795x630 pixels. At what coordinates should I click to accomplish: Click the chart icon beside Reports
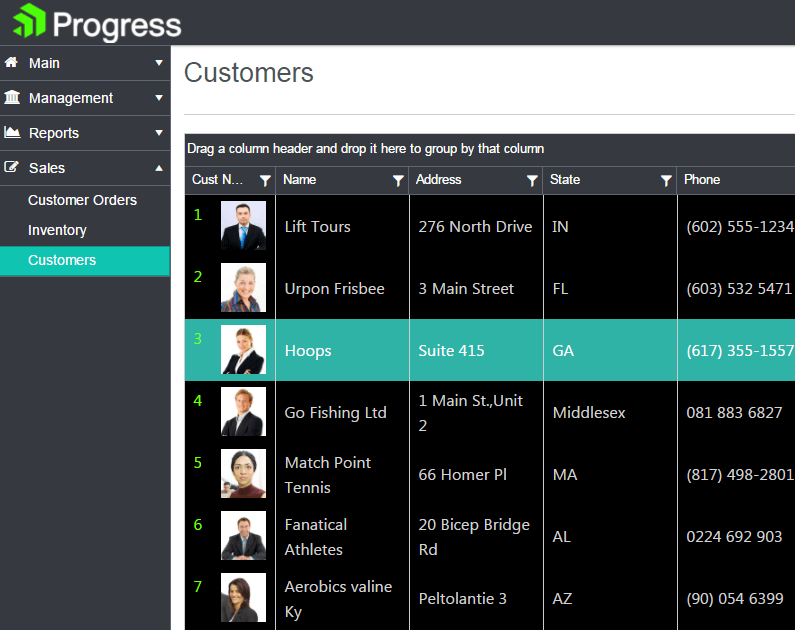click(12, 133)
